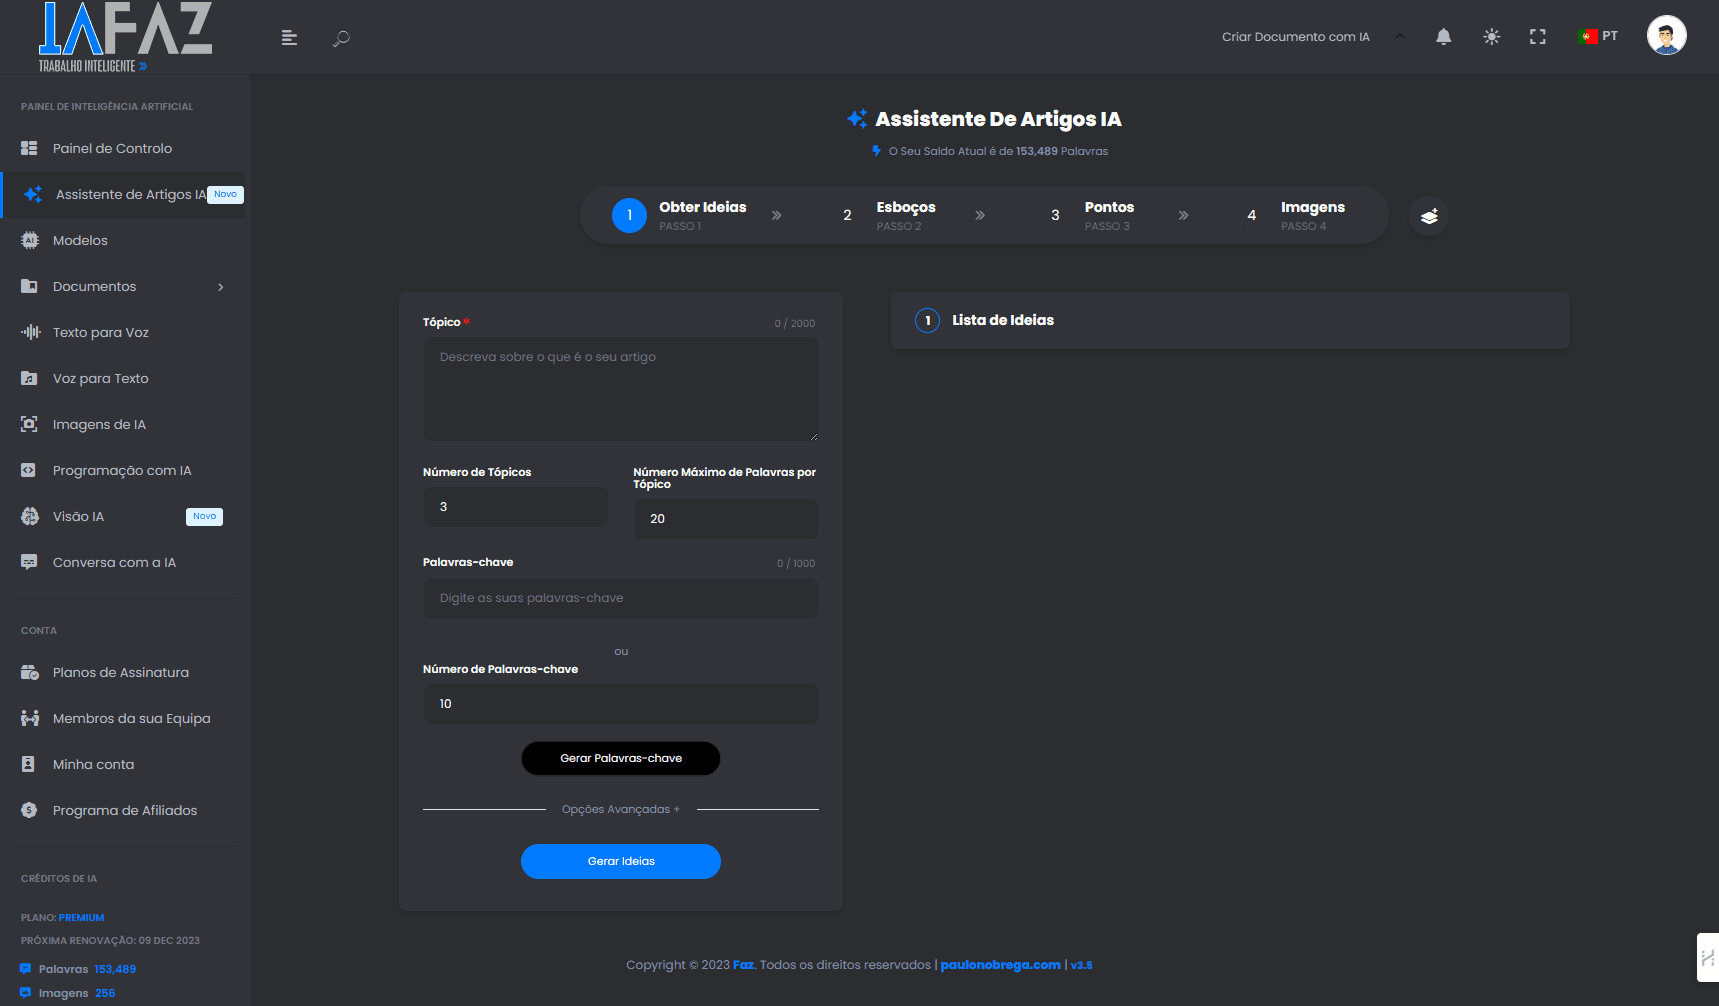This screenshot has height=1006, width=1719.
Task: Click the layers icon beside steps
Action: pyautogui.click(x=1429, y=216)
